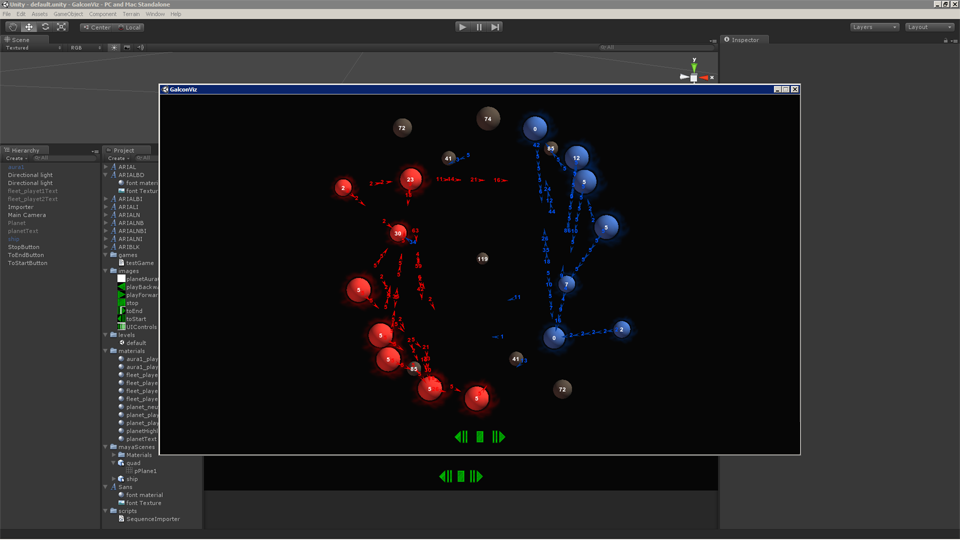Viewport: 960px width, 540px height.
Task: Collapse the scripts folder
Action: [106, 511]
